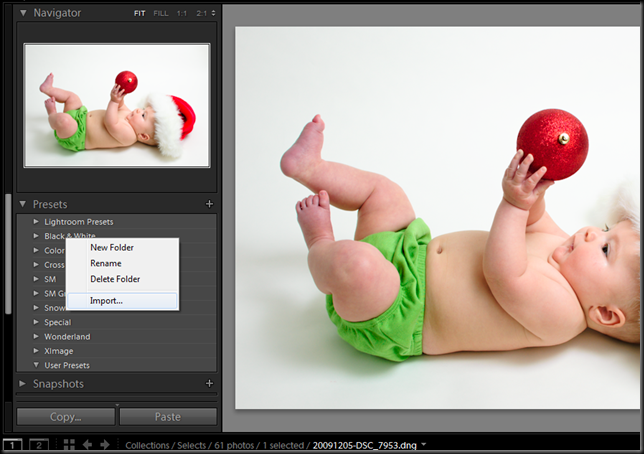Go forward with the right arrow icon
The width and height of the screenshot is (644, 454).
point(105,445)
